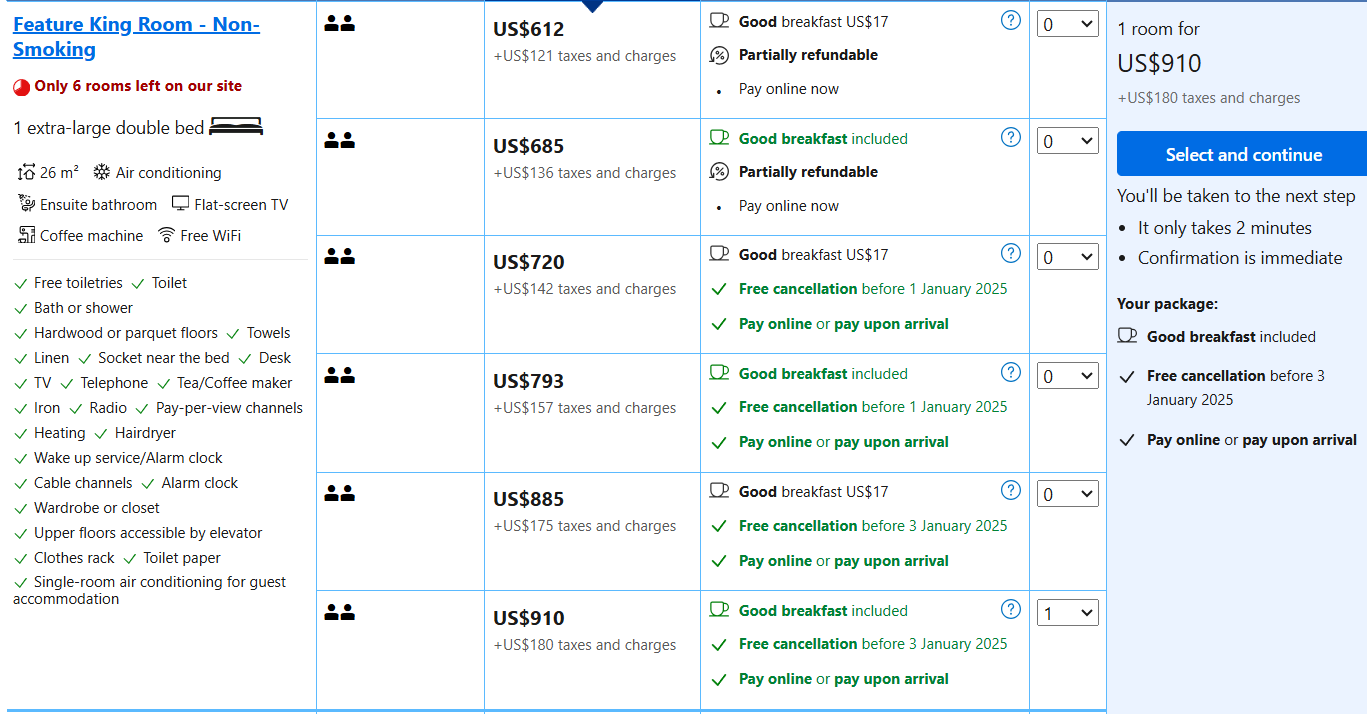Open room quantity dropdown for US$793 rate

(x=1068, y=376)
